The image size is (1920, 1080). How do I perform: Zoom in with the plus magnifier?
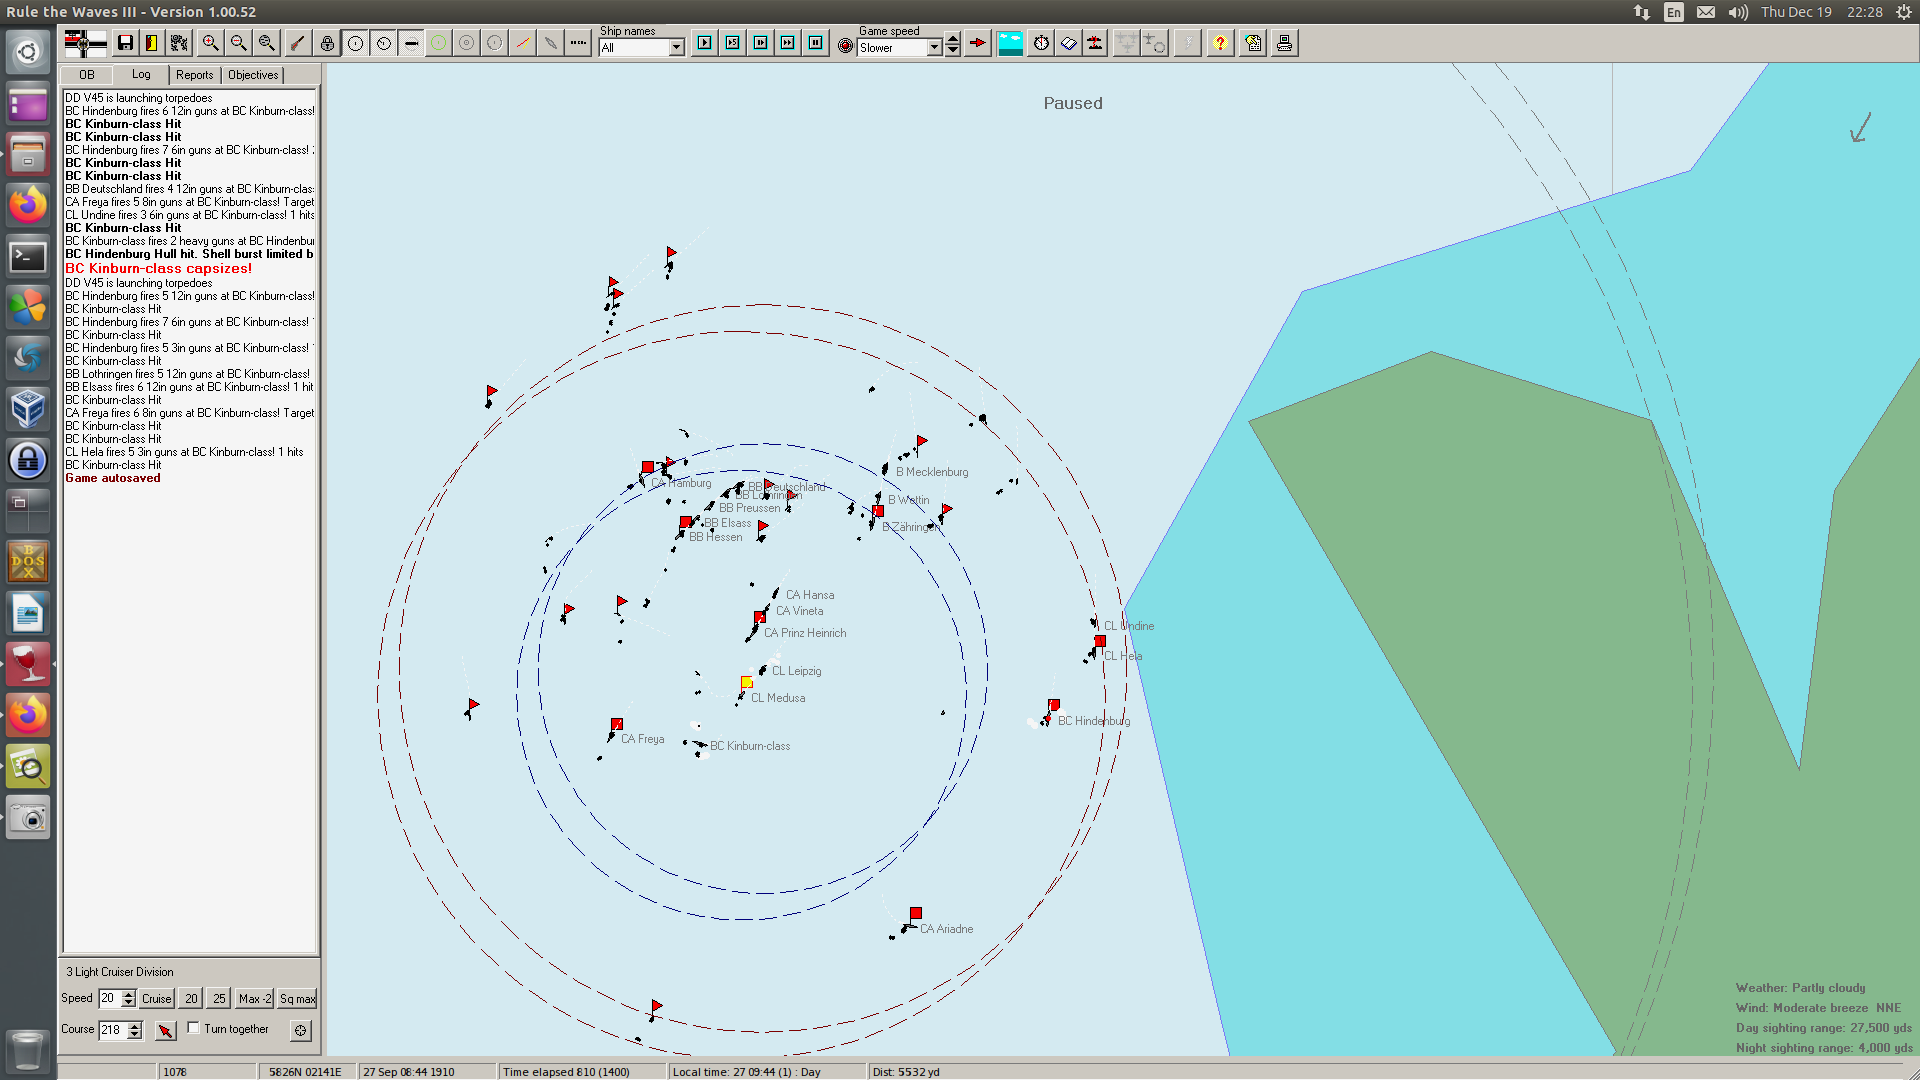pyautogui.click(x=210, y=43)
